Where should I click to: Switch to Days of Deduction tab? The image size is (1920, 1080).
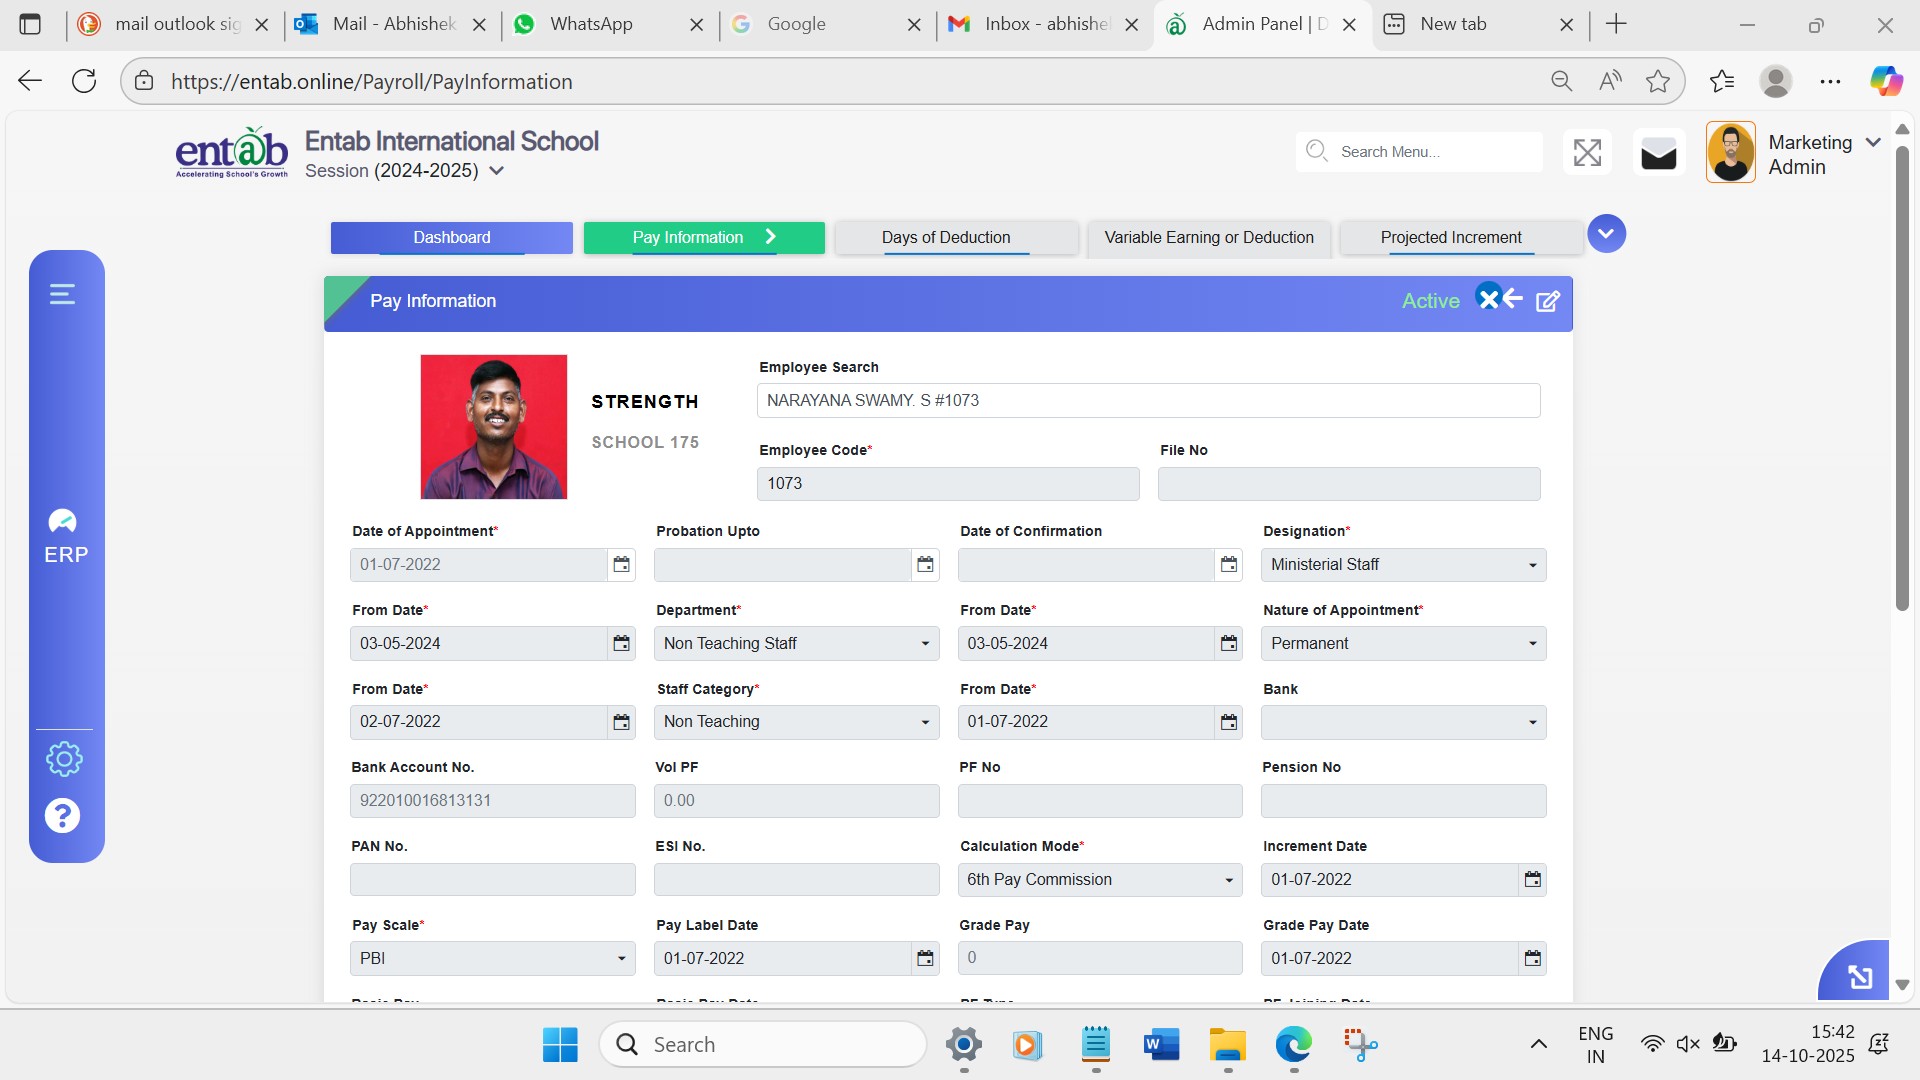945,238
